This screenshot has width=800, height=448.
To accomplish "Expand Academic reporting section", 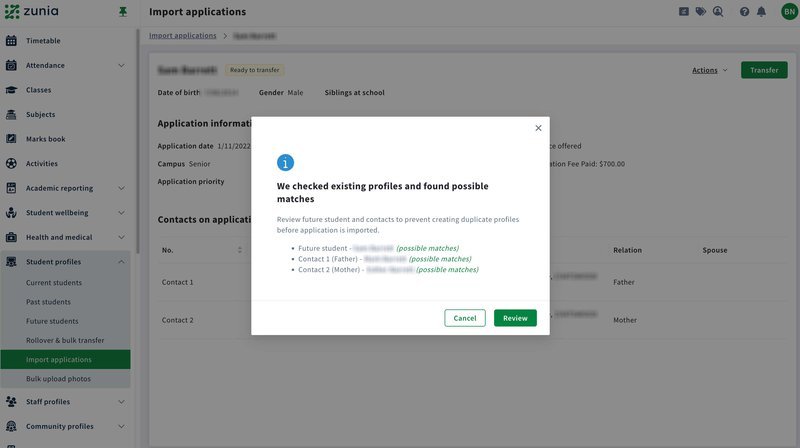I will tap(121, 188).
